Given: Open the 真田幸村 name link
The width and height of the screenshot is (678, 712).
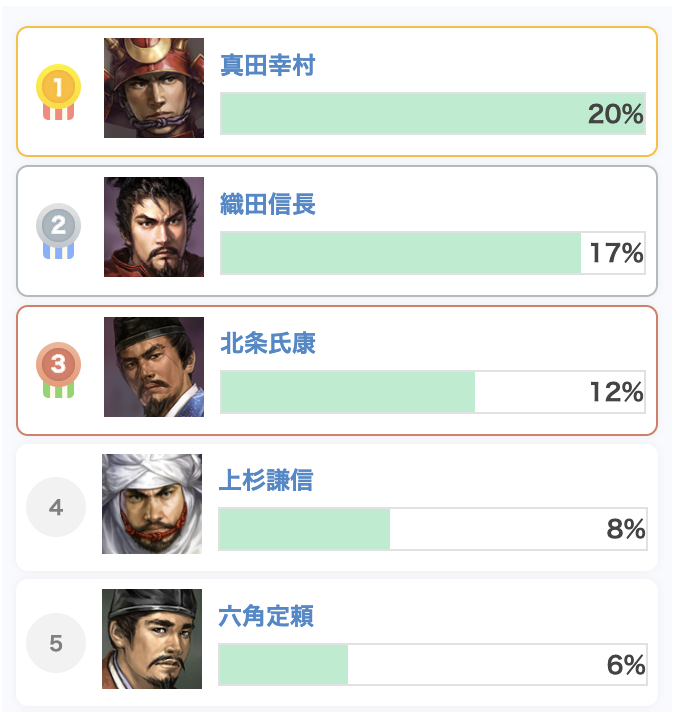Looking at the screenshot, I should [x=268, y=66].
